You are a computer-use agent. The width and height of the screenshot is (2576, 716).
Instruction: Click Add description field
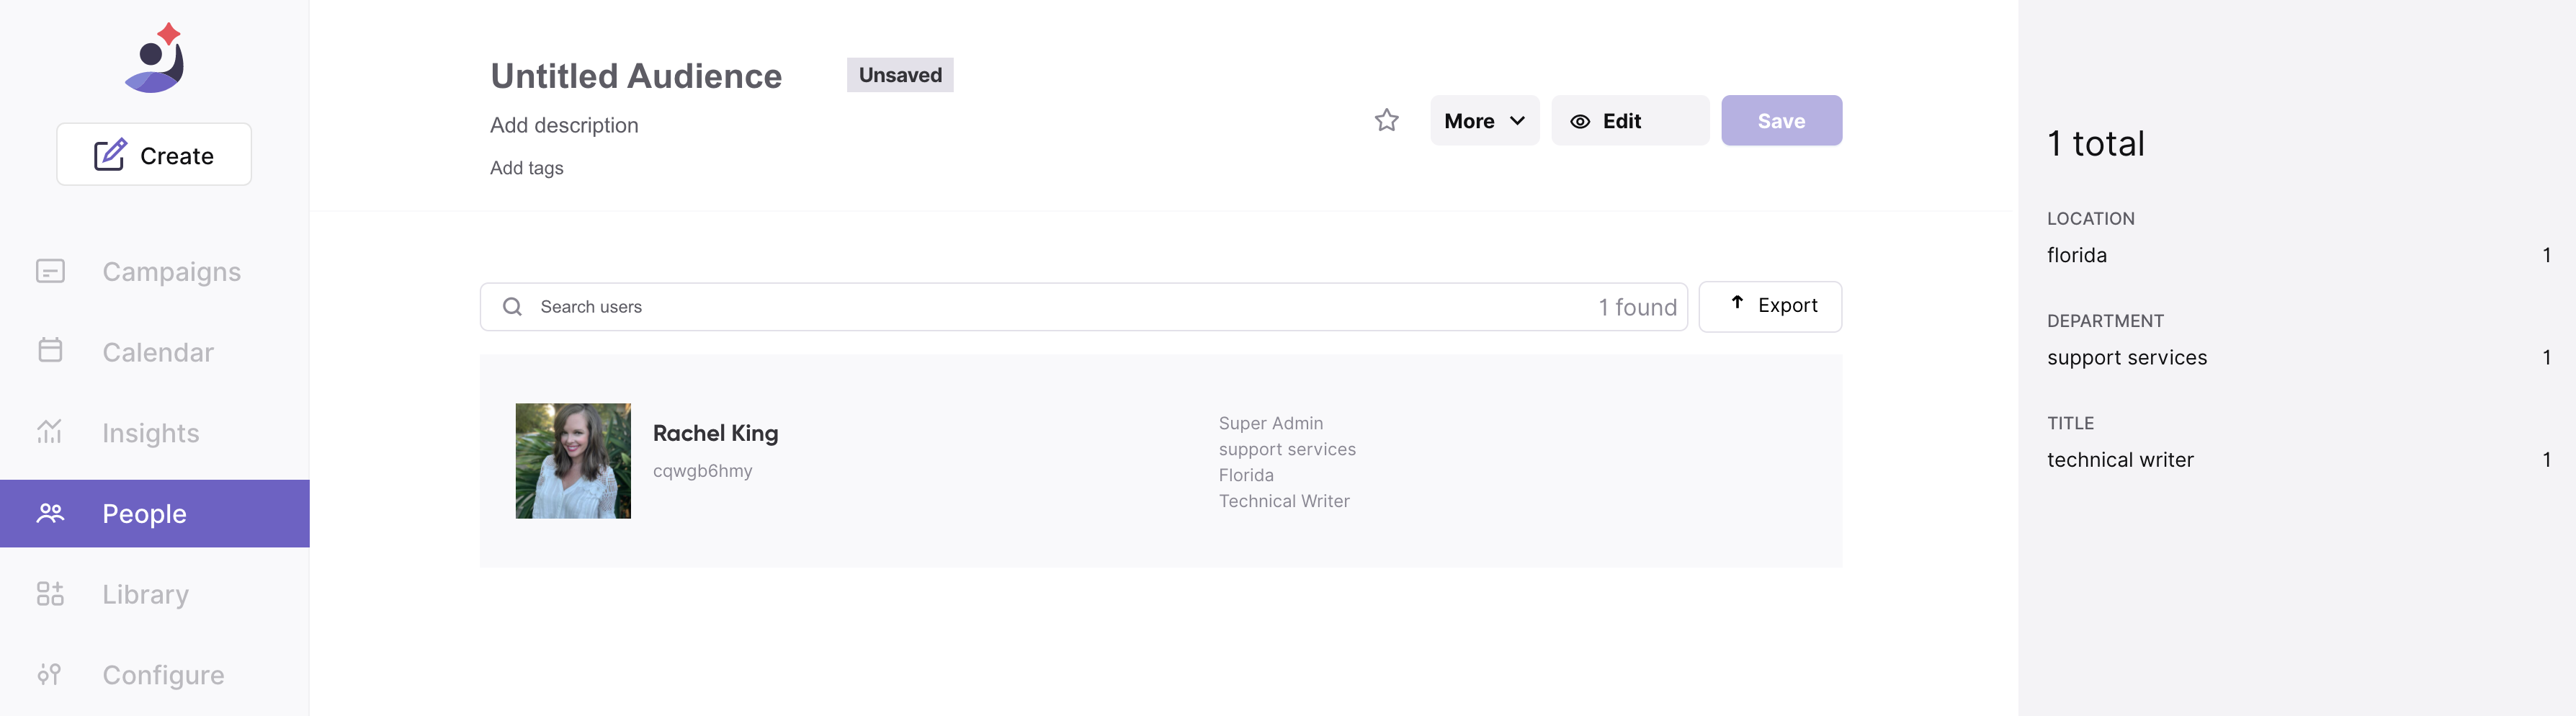click(564, 125)
